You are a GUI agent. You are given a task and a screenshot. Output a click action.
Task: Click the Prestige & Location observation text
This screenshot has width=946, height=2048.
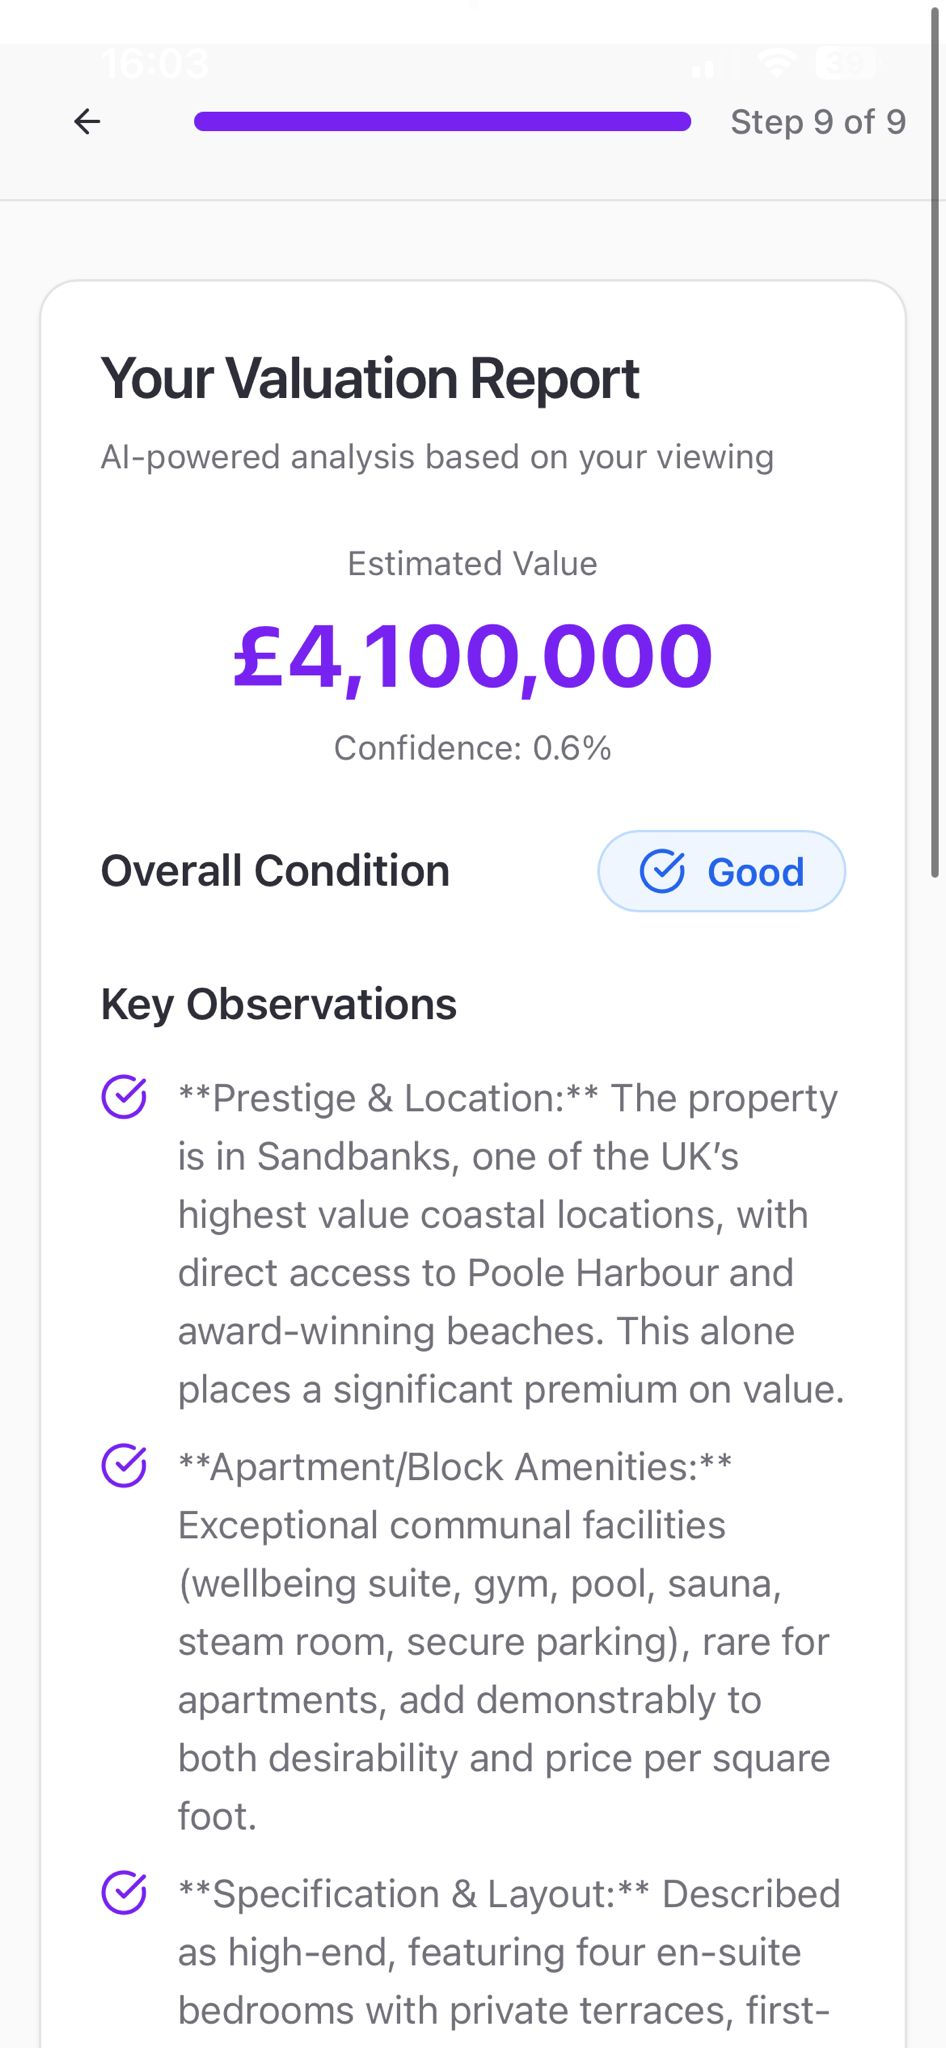[510, 1243]
